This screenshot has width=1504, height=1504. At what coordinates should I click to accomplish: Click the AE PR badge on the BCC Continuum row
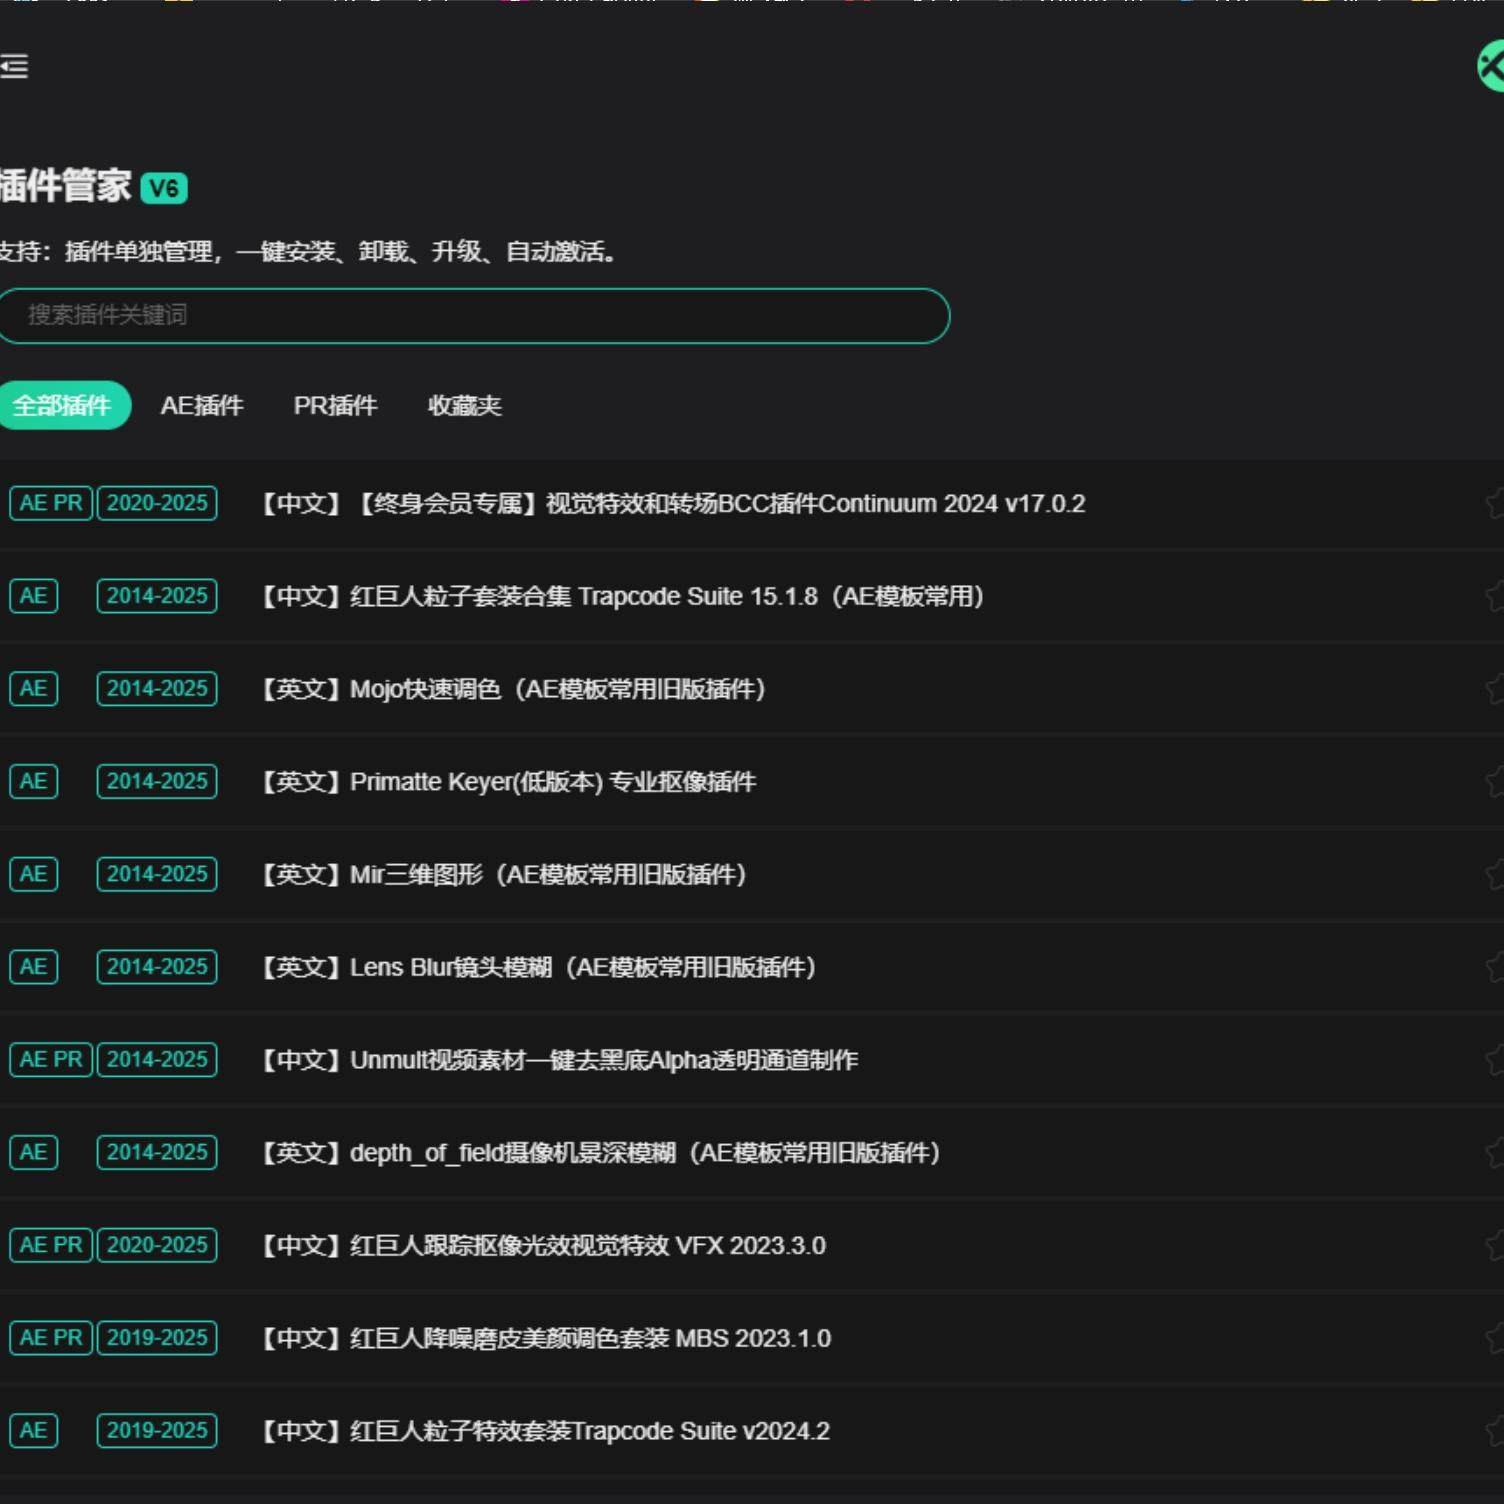pos(50,503)
